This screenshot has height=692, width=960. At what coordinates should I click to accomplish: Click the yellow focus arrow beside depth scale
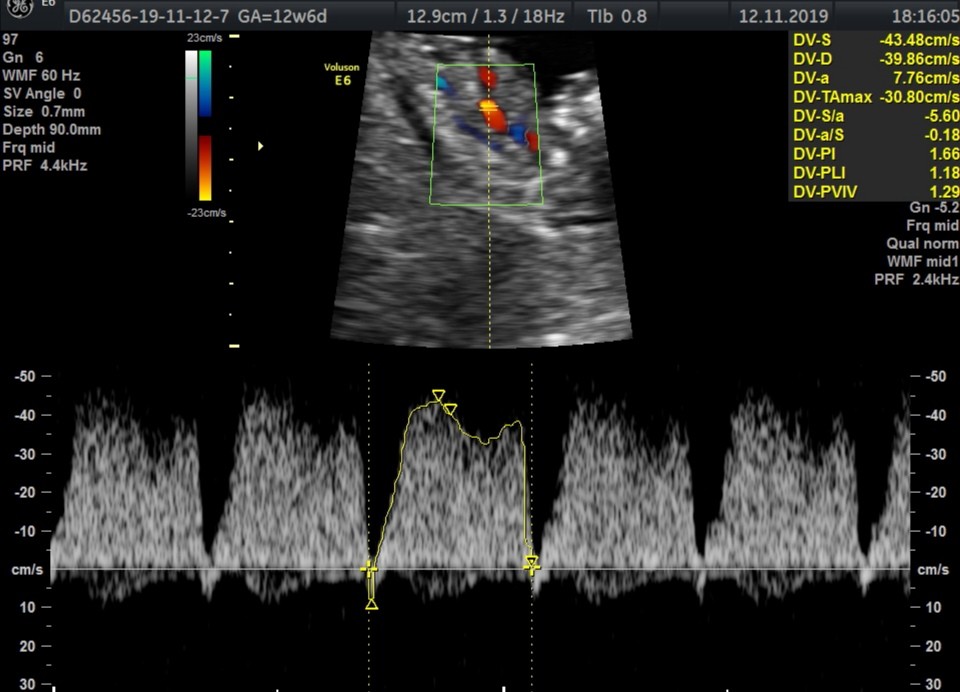pos(261,146)
